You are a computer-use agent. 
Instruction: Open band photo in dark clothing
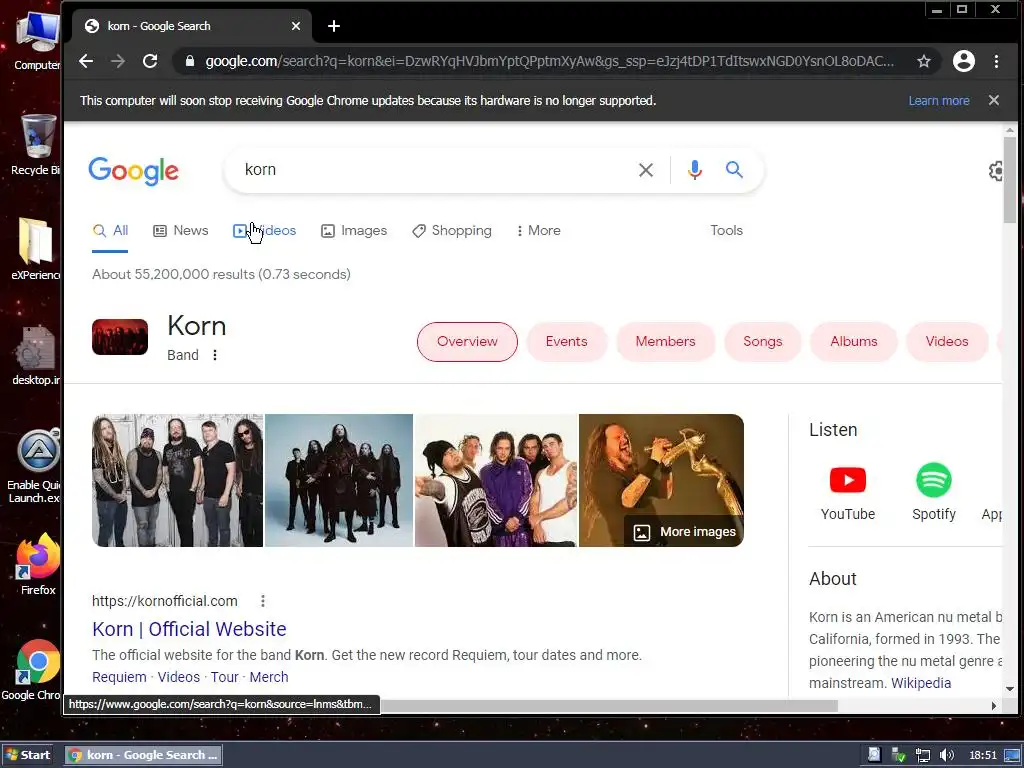click(339, 480)
